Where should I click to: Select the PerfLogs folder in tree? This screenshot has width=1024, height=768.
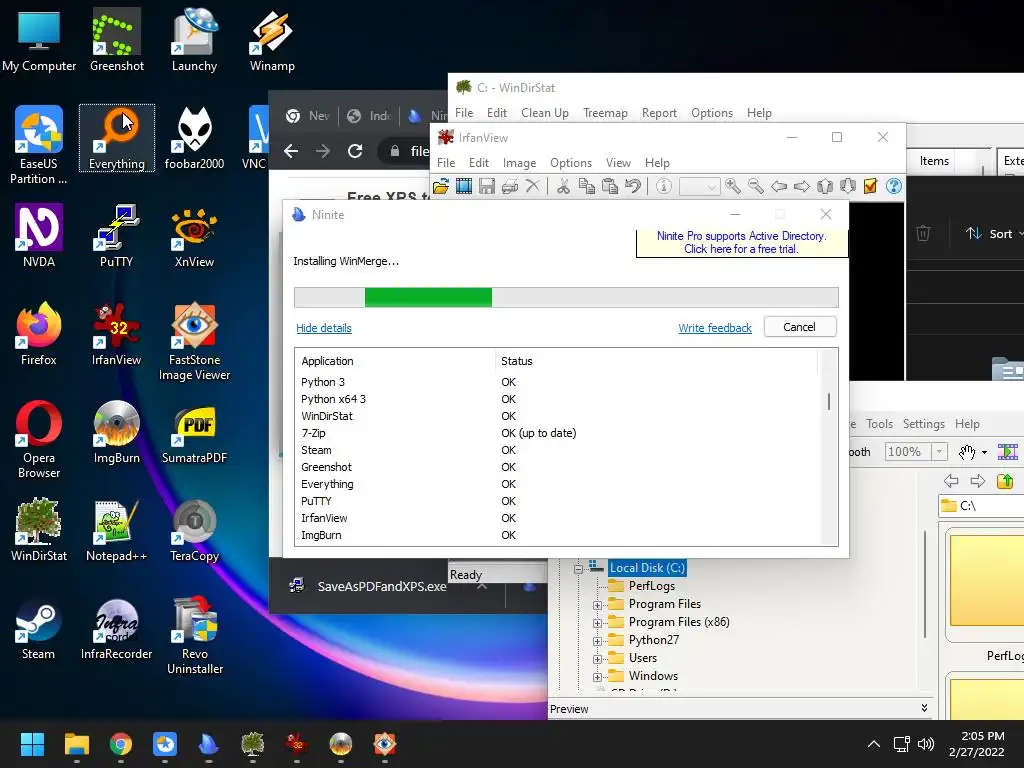point(651,586)
